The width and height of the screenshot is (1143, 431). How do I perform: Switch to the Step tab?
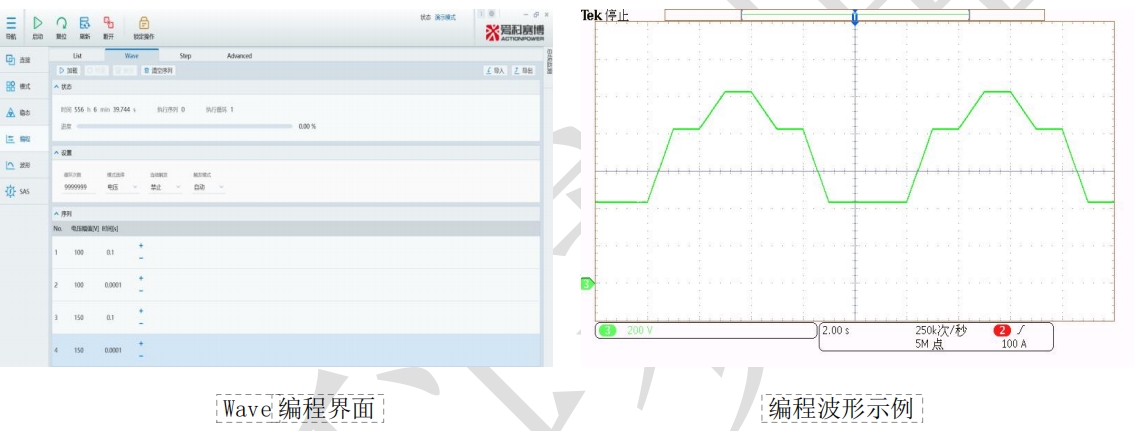click(185, 55)
